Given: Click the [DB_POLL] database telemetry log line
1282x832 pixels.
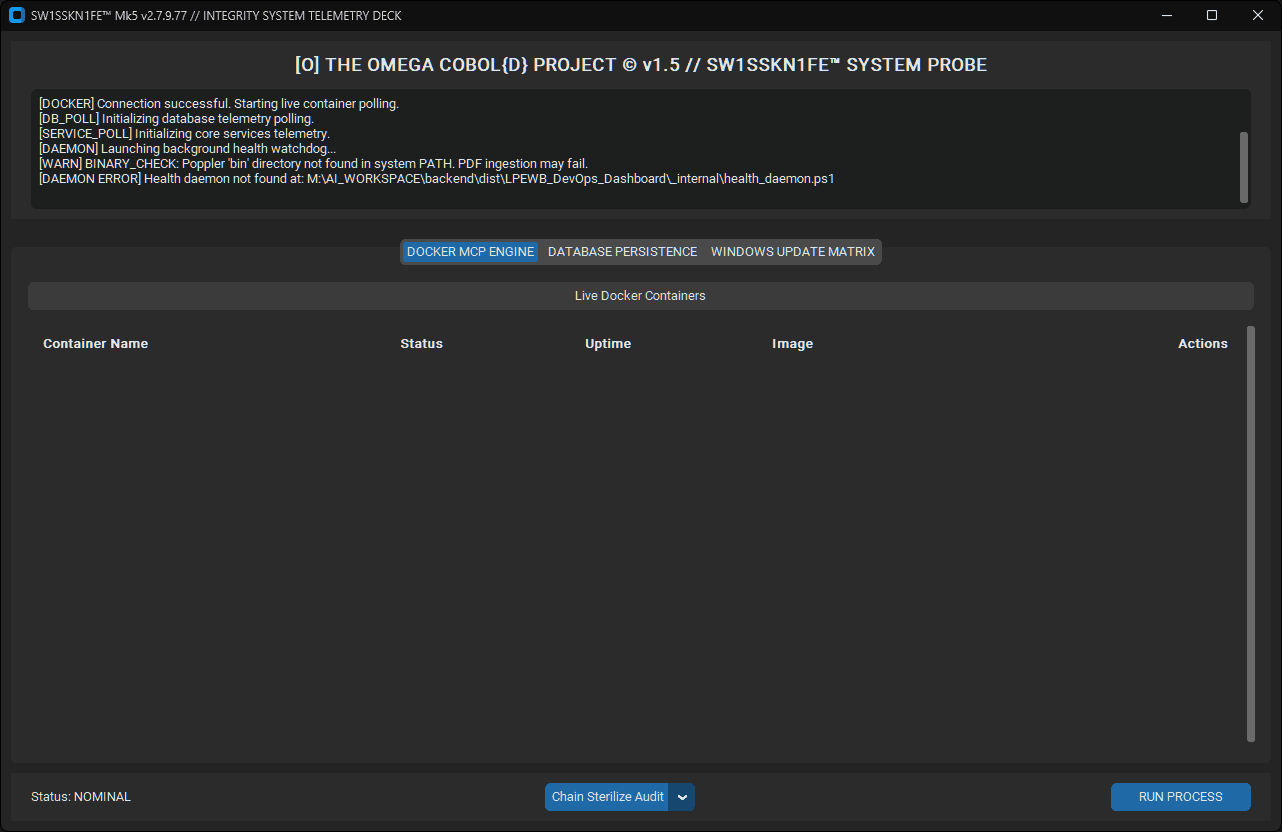Looking at the screenshot, I should [176, 119].
